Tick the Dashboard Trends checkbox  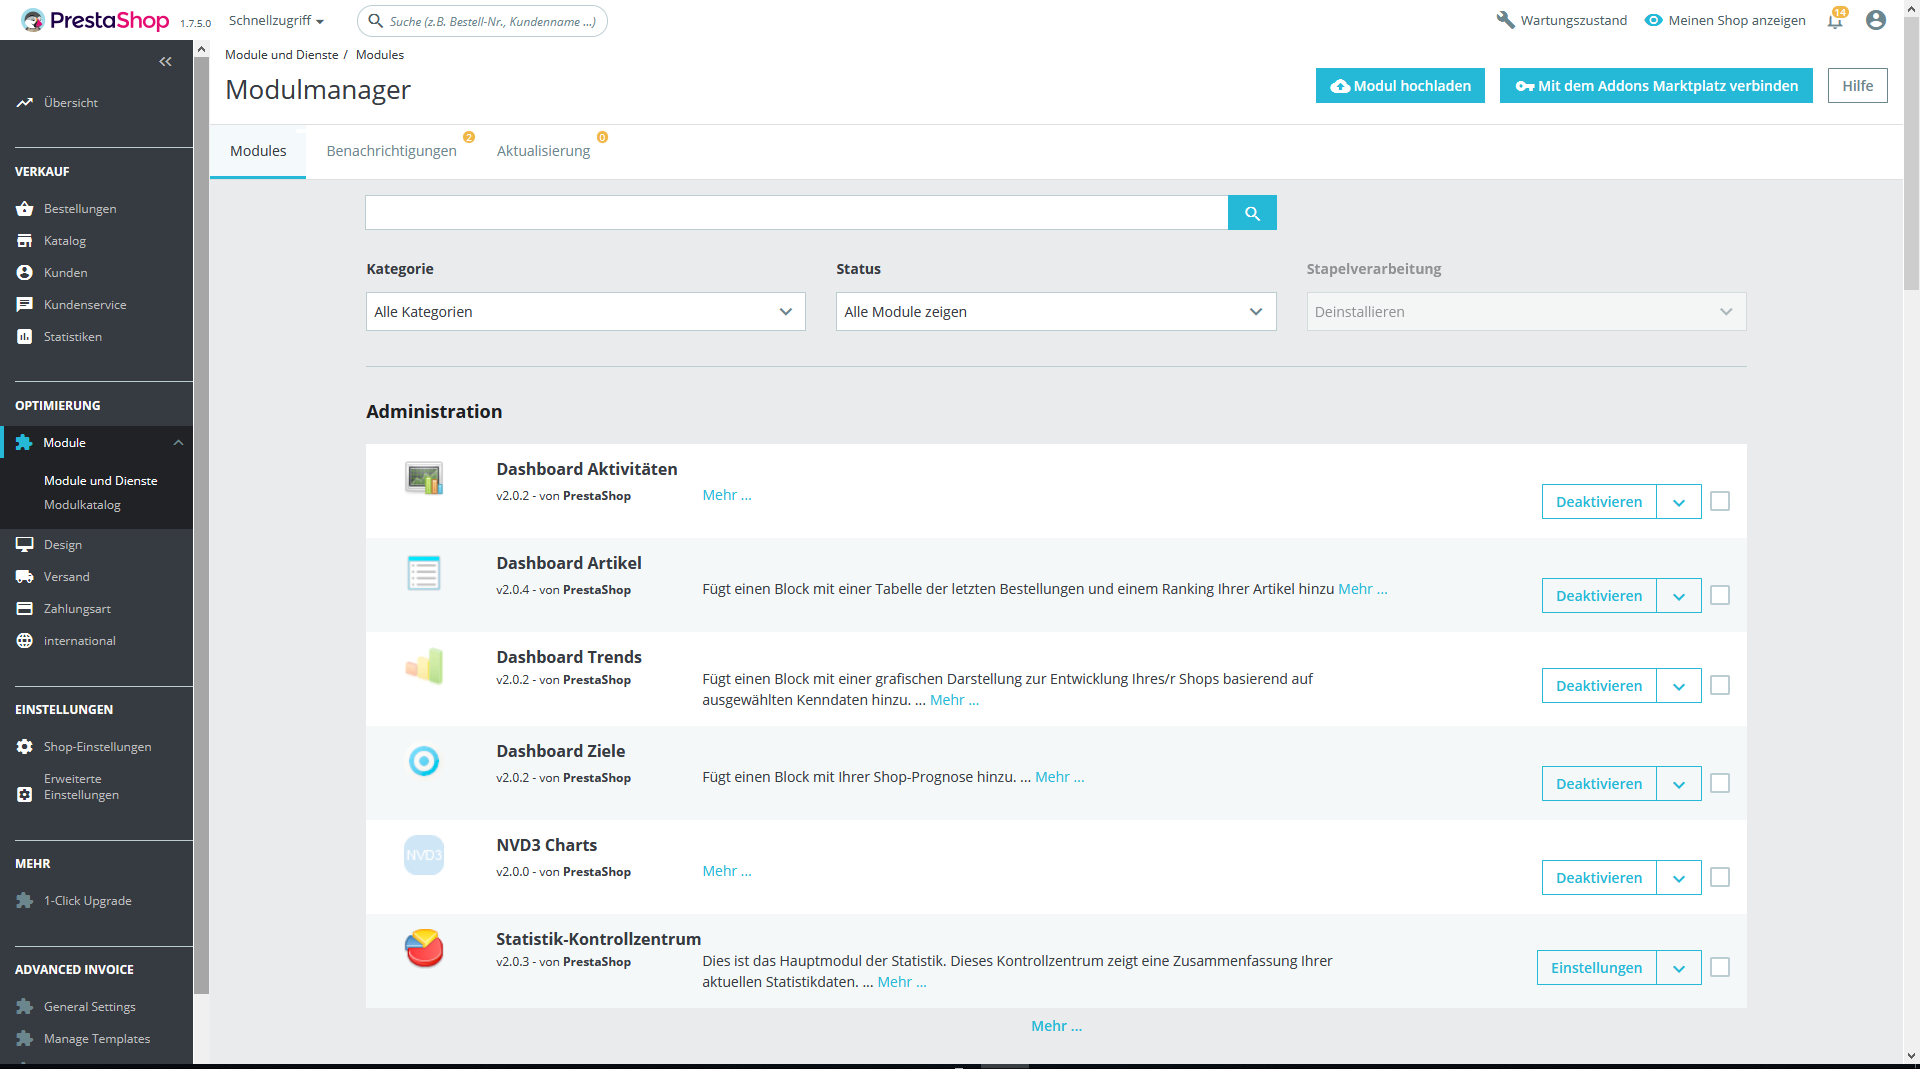[1720, 685]
